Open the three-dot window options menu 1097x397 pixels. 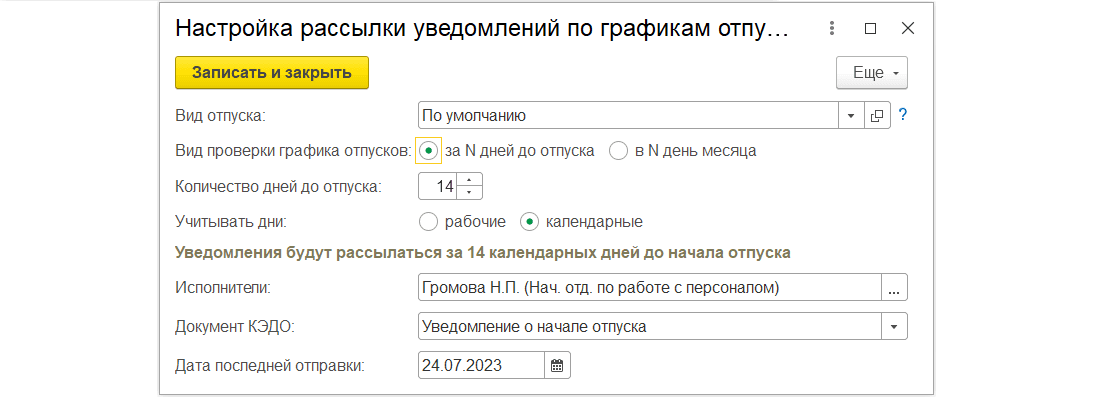pos(832,29)
